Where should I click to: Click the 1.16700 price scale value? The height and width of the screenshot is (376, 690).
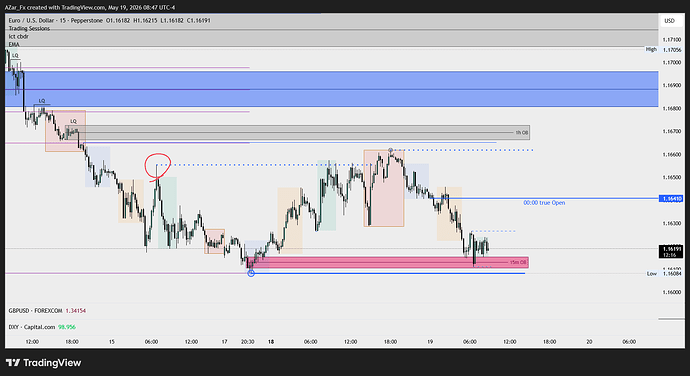click(672, 131)
